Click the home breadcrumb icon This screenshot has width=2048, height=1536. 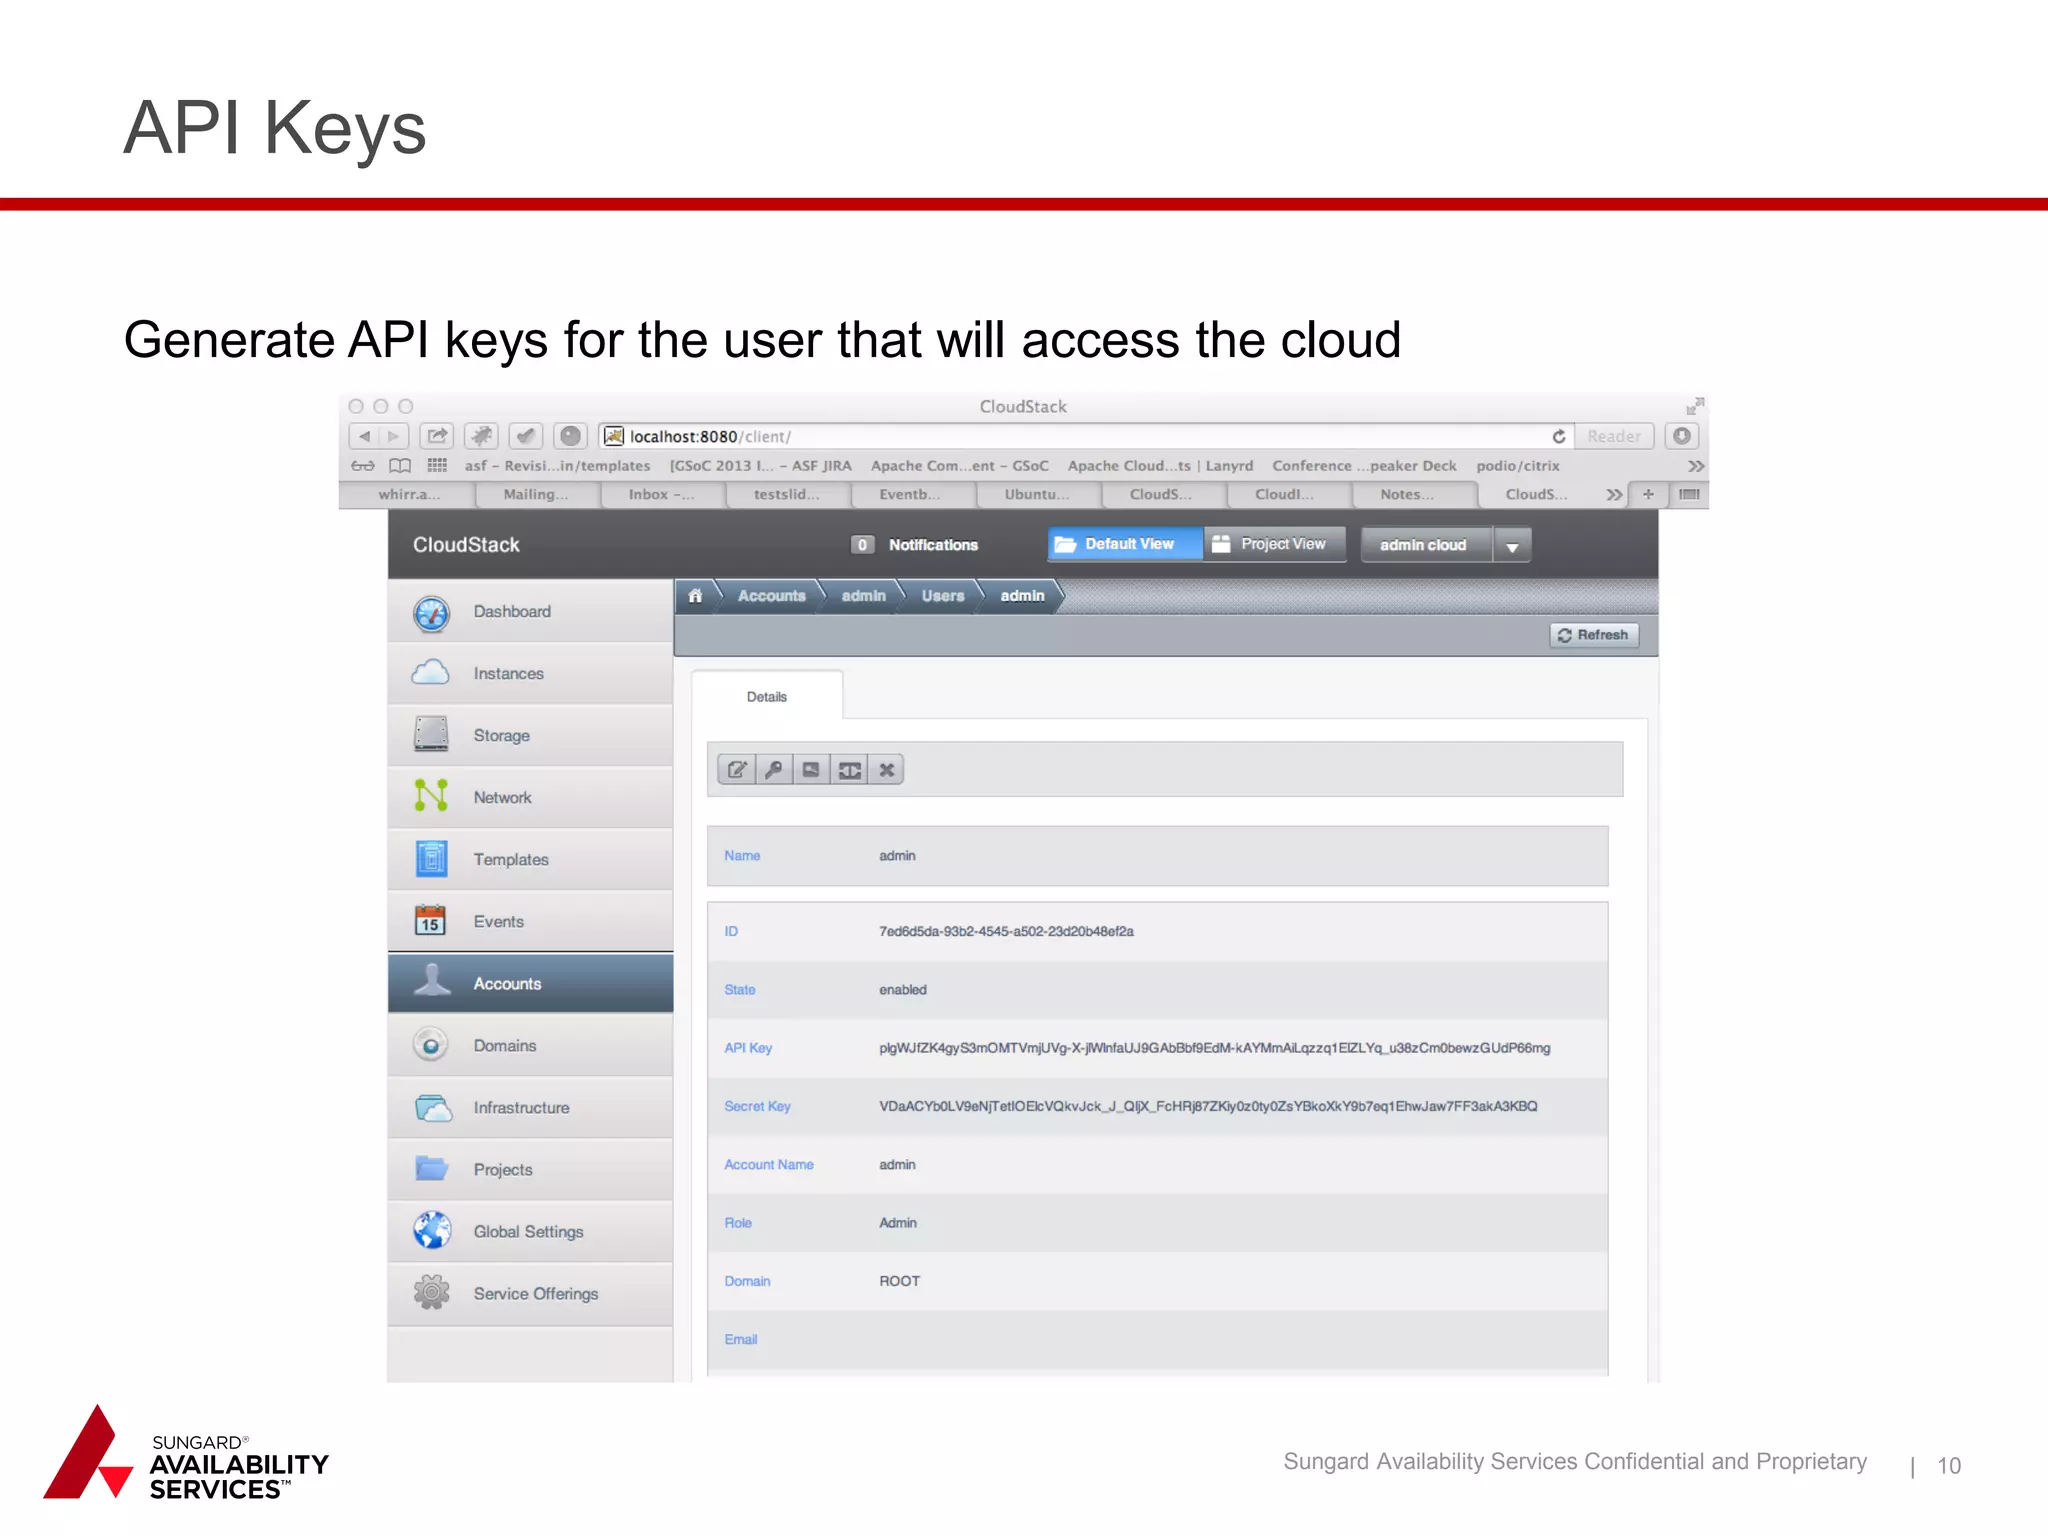(695, 595)
